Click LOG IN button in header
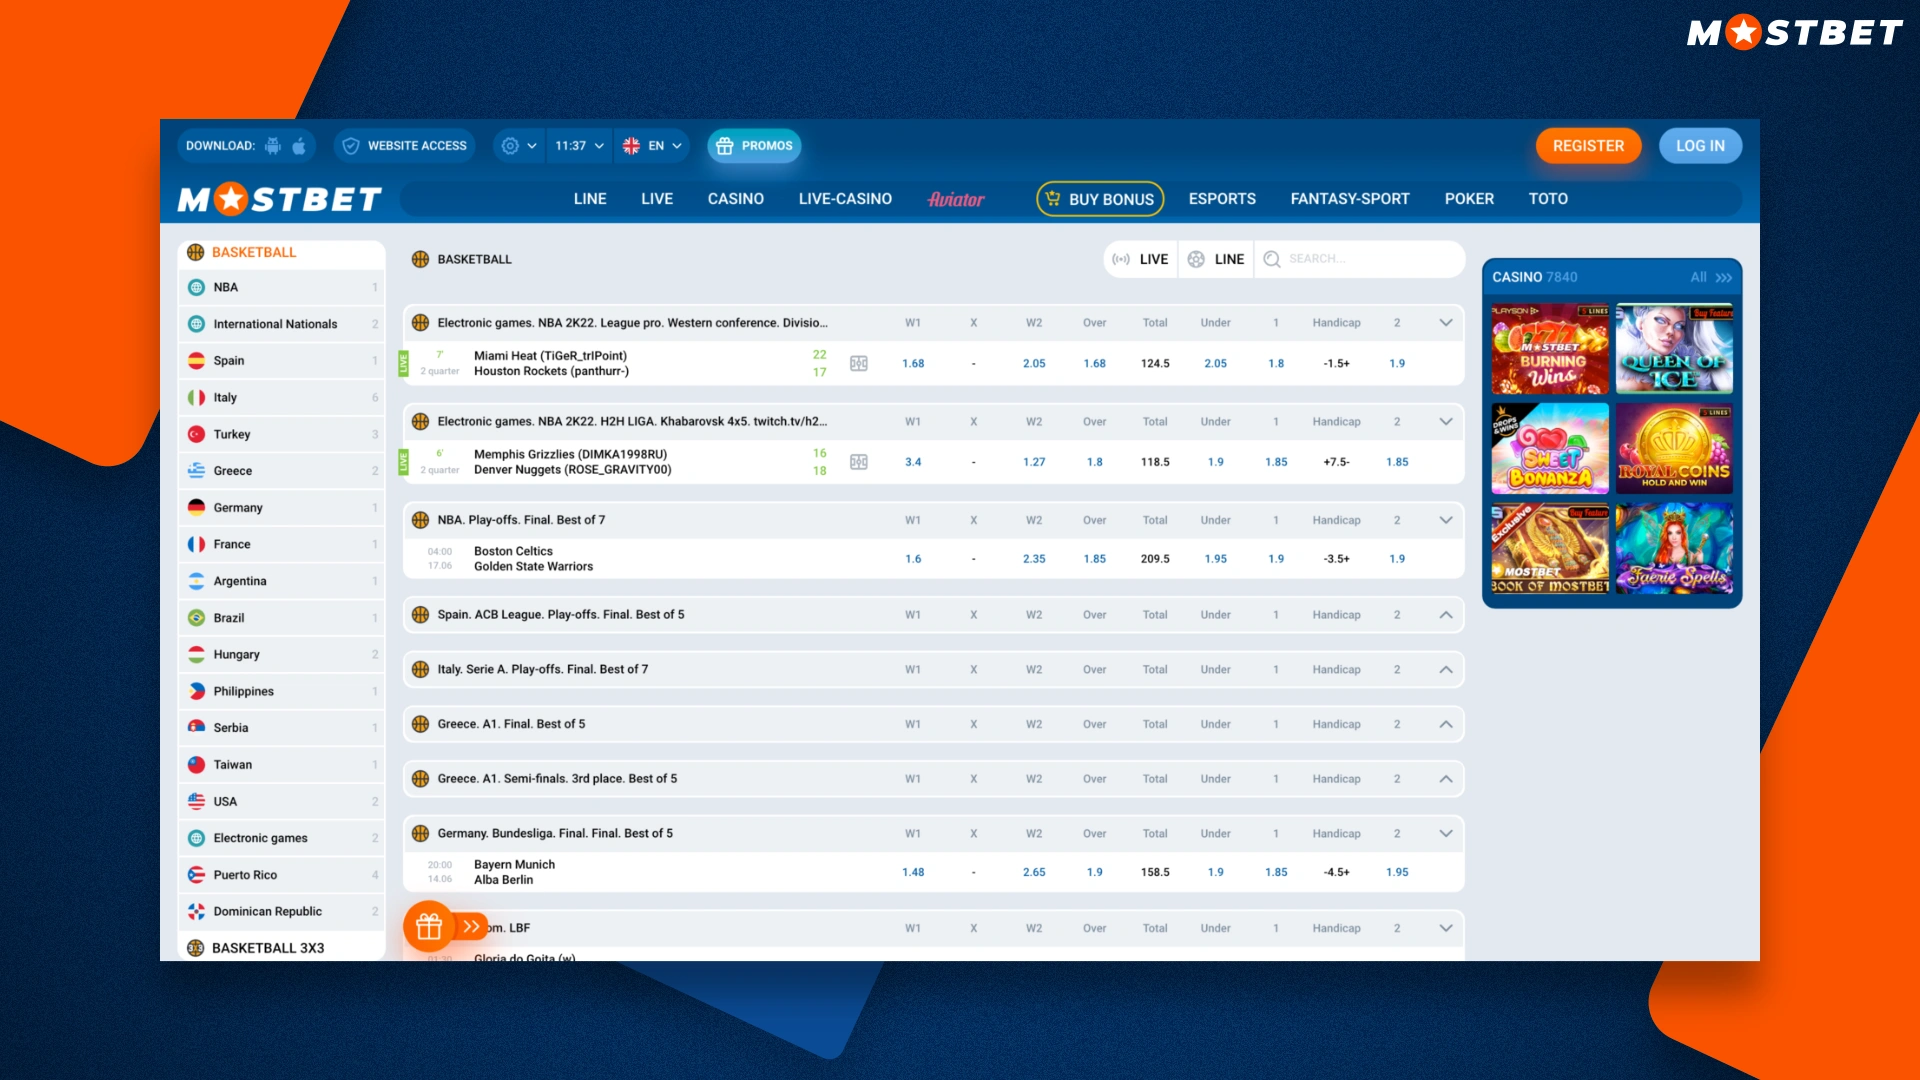The height and width of the screenshot is (1080, 1920). tap(1700, 145)
